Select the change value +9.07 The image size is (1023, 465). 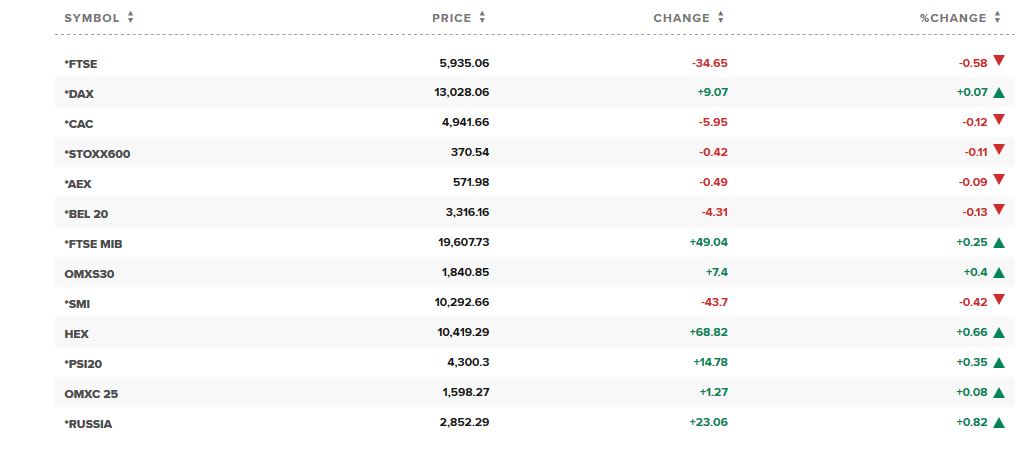(x=712, y=93)
